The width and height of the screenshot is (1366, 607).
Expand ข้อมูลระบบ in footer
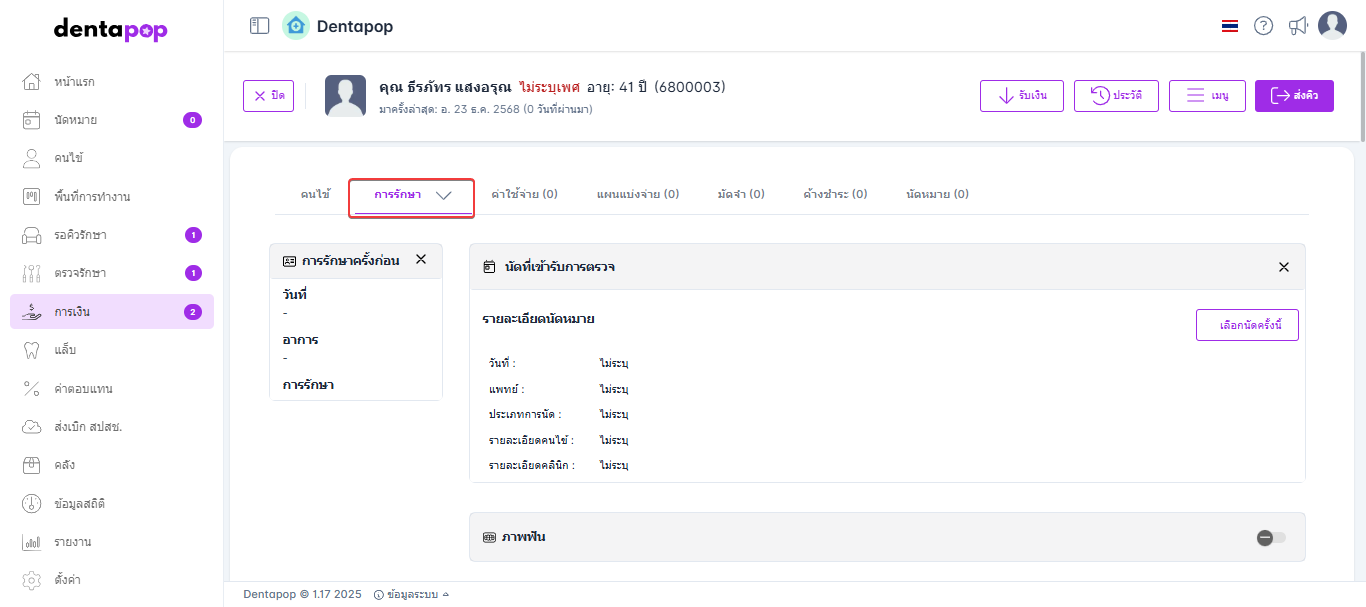tap(412, 595)
